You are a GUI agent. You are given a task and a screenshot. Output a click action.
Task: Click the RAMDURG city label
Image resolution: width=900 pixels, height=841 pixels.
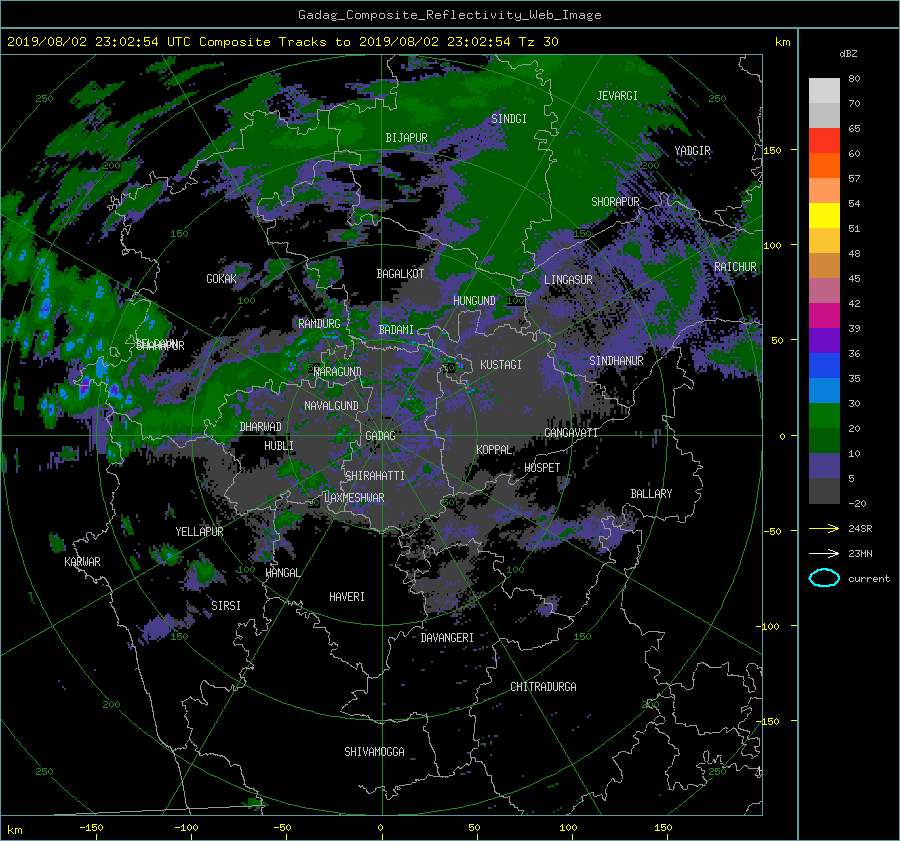click(x=319, y=324)
